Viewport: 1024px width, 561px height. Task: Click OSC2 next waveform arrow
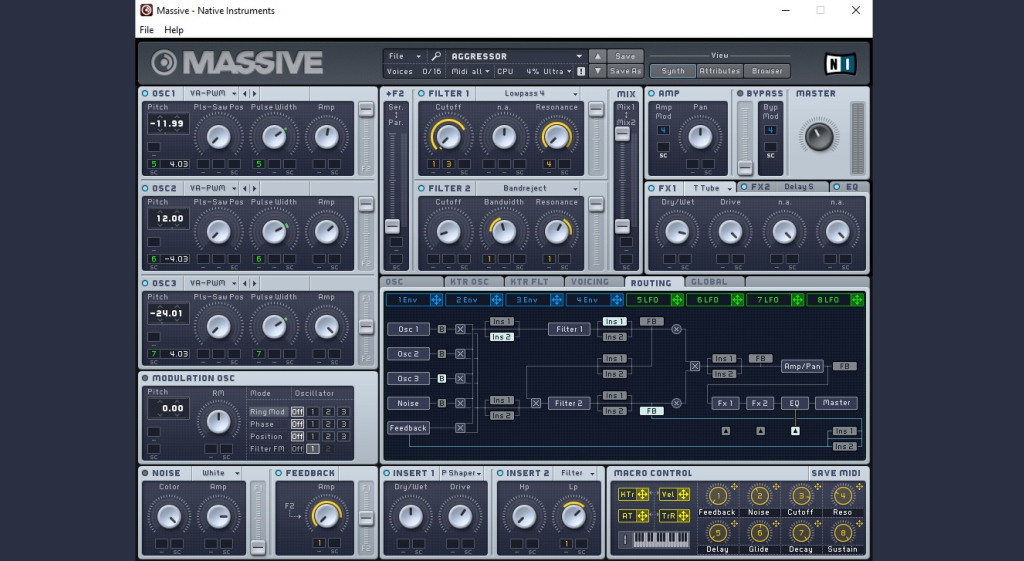[x=255, y=188]
